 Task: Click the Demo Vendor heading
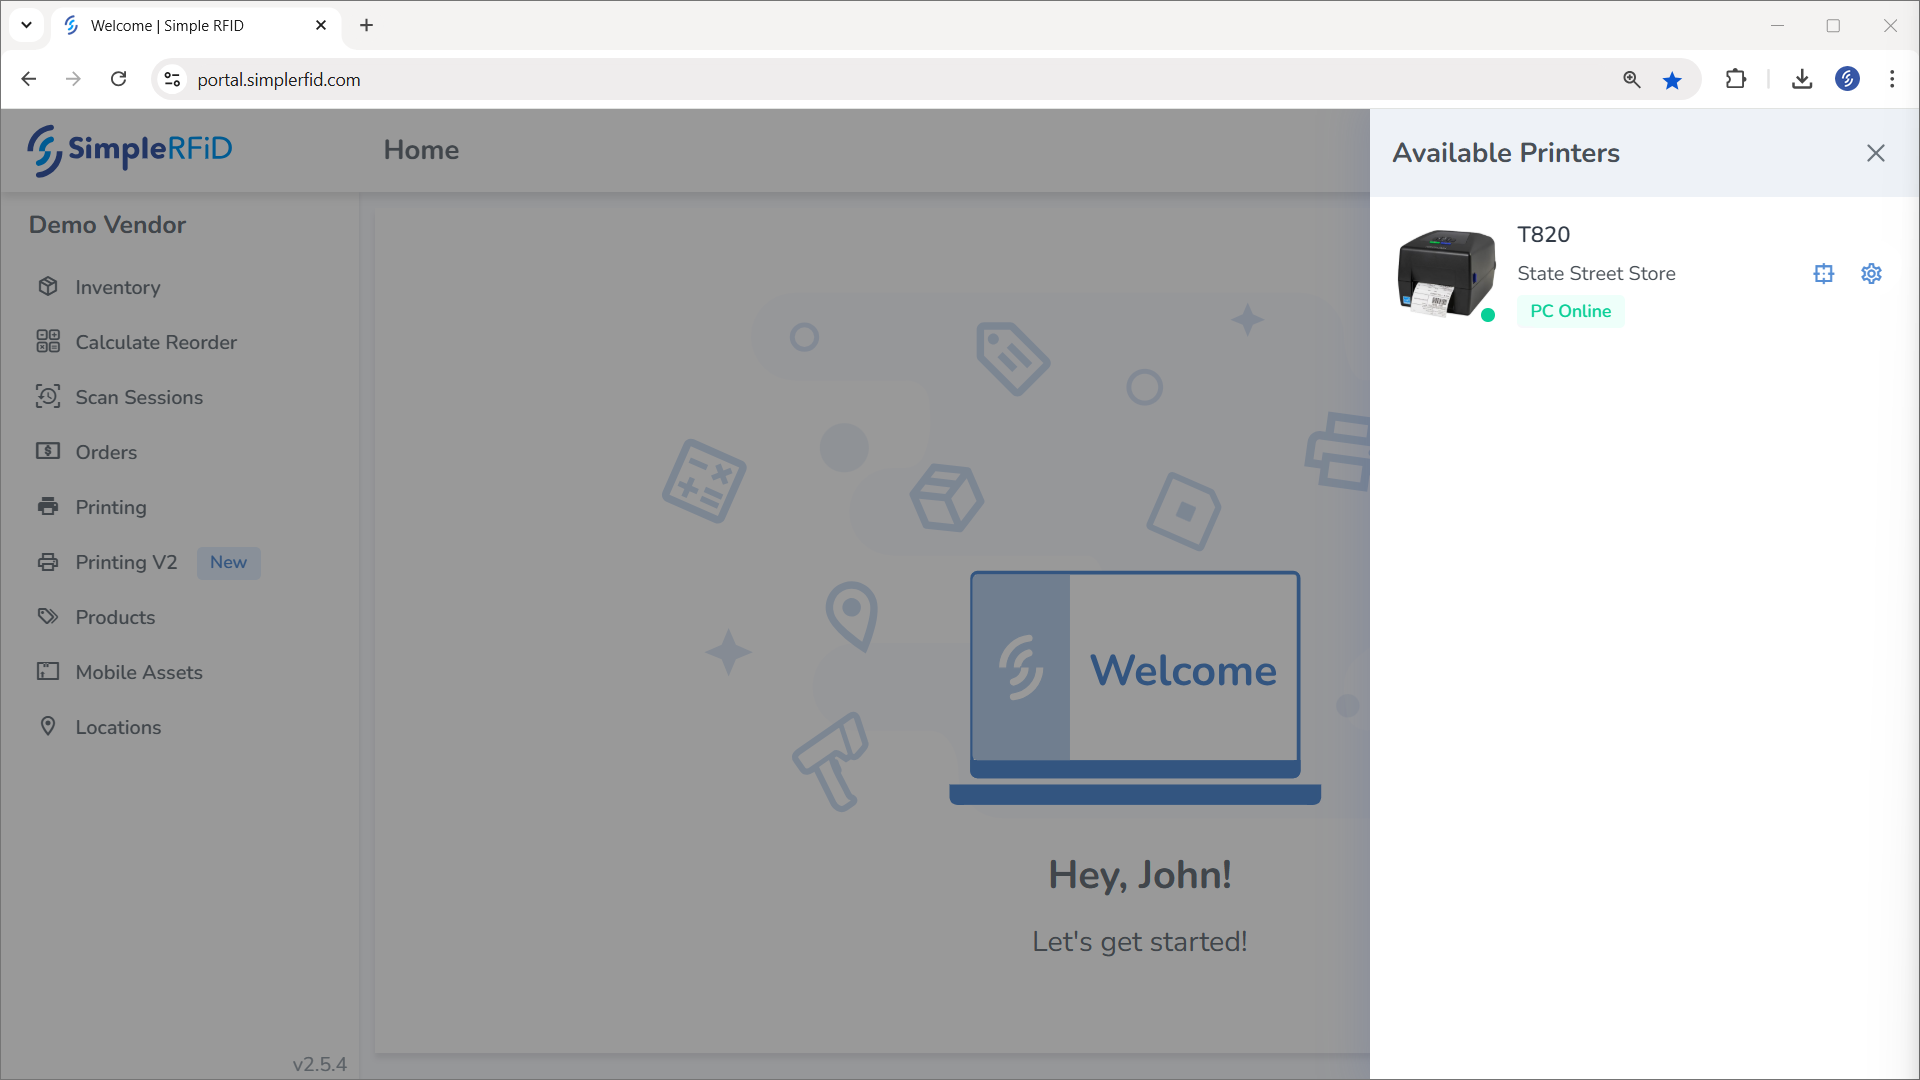click(x=107, y=225)
